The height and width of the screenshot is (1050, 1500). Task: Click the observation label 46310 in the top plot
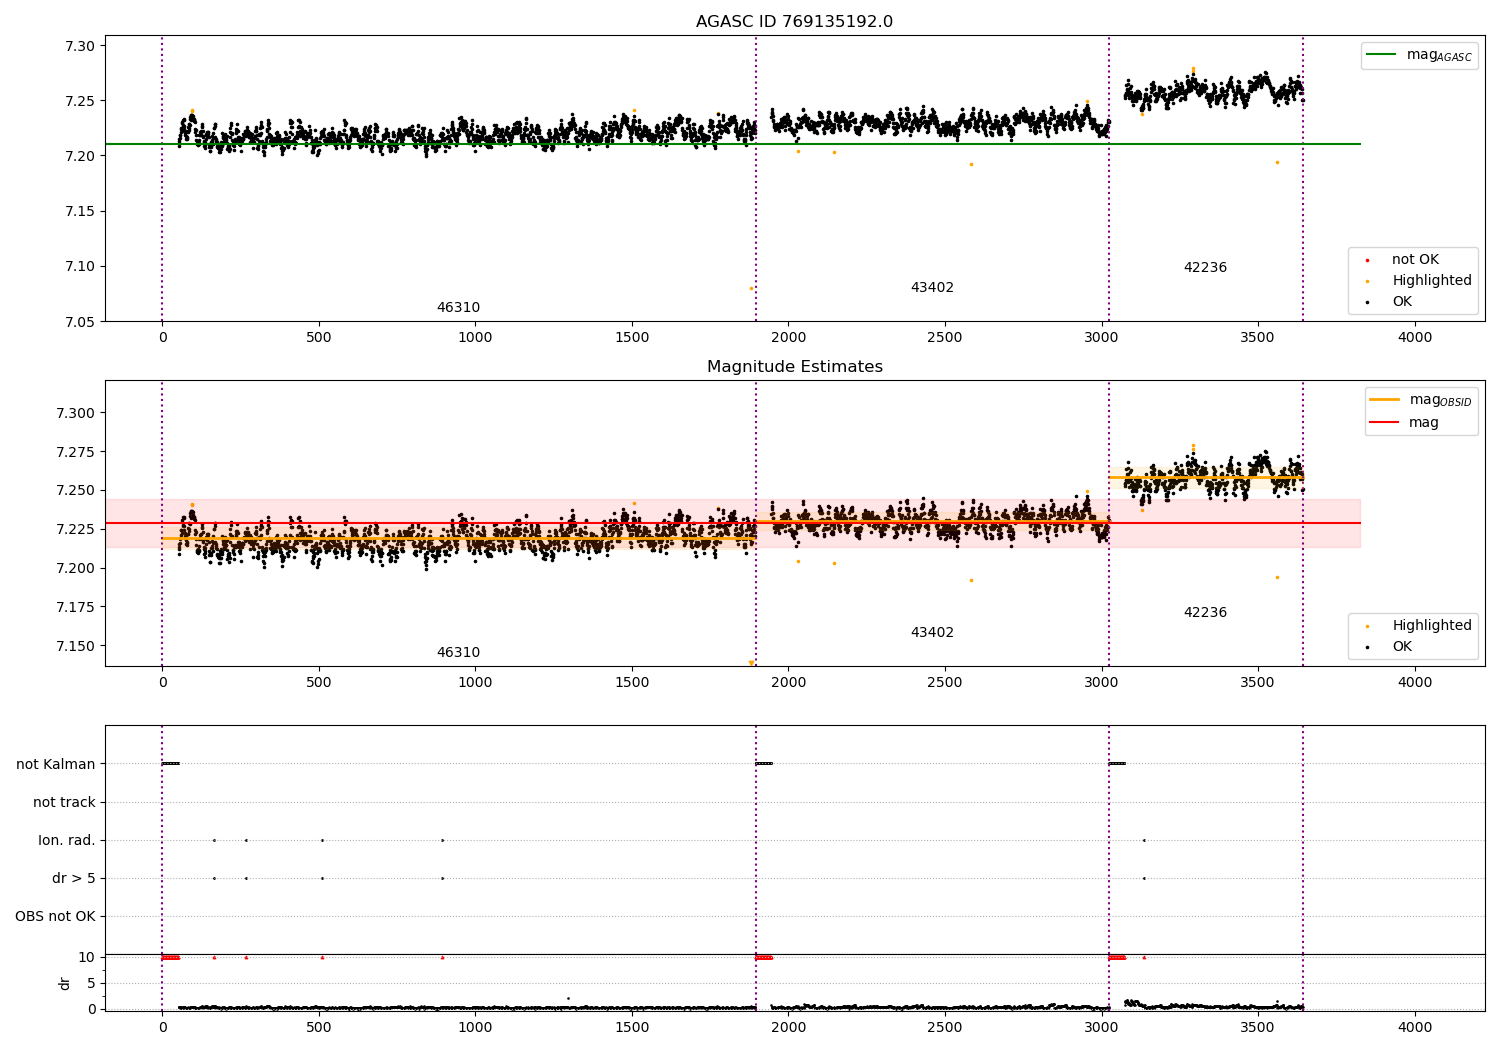tap(458, 308)
